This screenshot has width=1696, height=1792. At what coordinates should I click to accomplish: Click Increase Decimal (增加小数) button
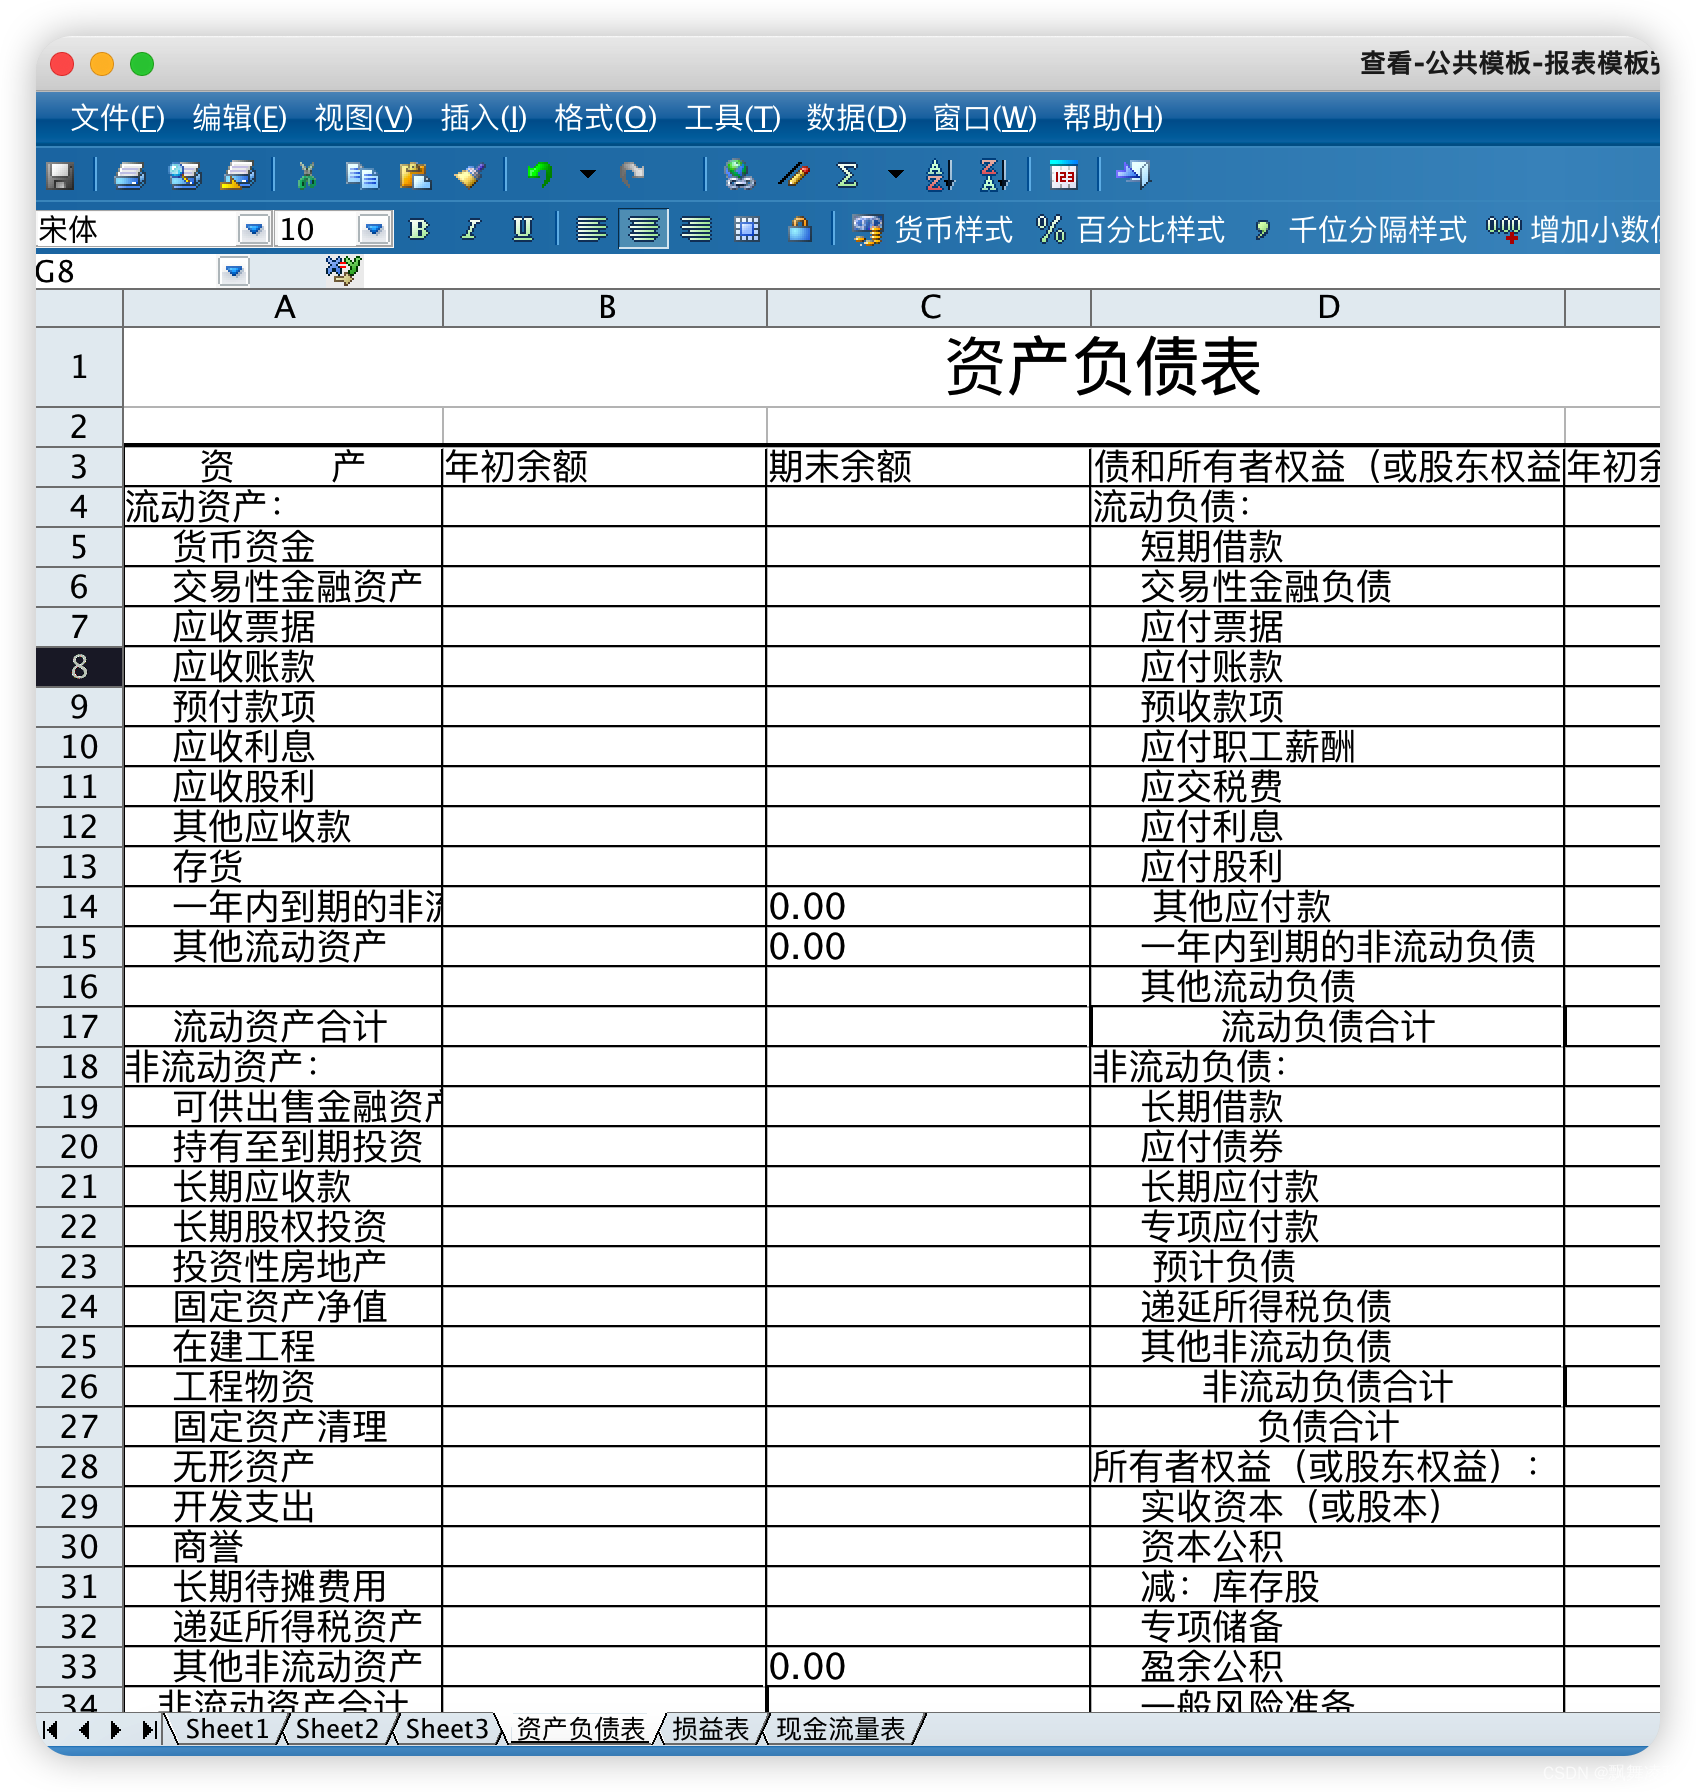pos(1573,230)
